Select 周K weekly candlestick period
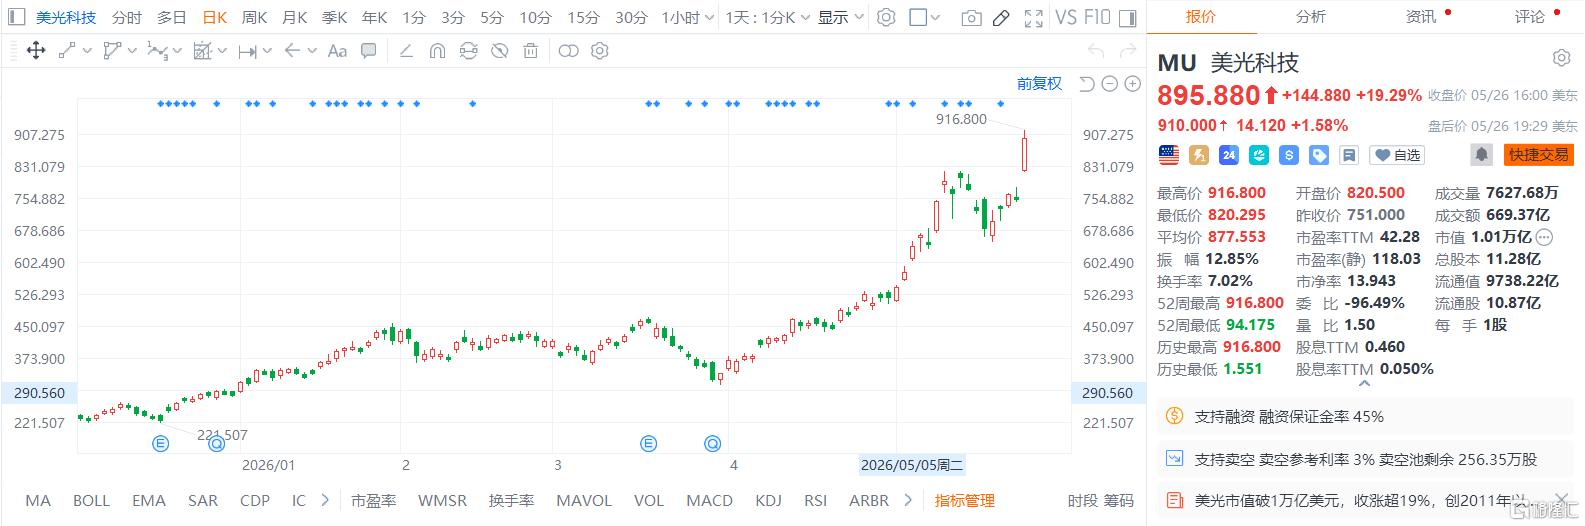 pos(254,17)
